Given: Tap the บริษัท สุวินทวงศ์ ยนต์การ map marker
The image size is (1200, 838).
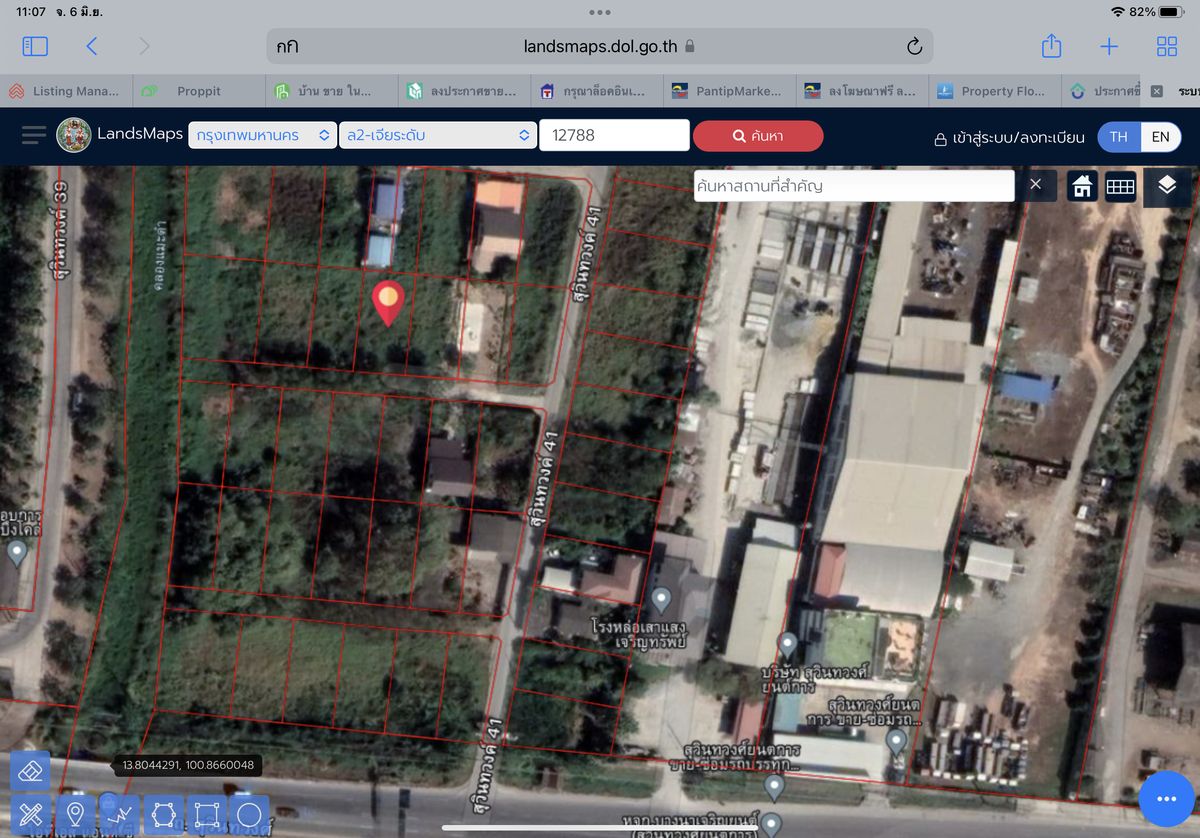Looking at the screenshot, I should click(788, 645).
